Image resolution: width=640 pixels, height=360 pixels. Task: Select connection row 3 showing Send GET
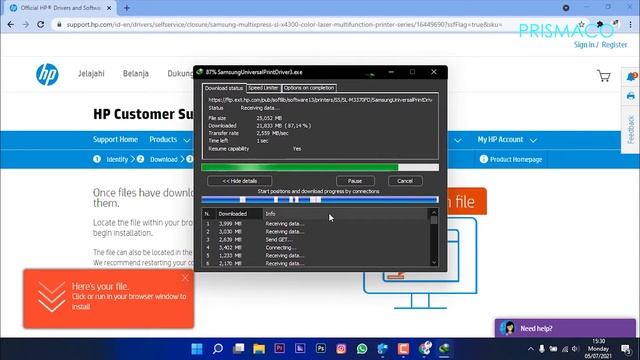[x=316, y=240]
